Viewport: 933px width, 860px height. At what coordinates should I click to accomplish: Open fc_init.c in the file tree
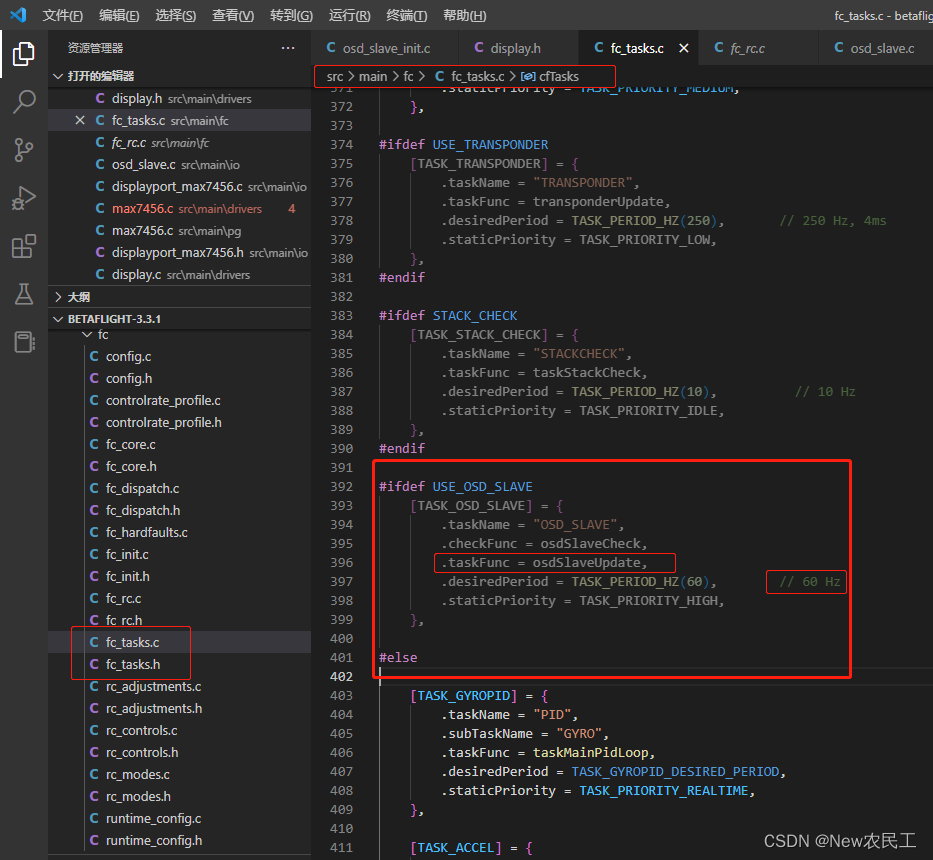180,555
